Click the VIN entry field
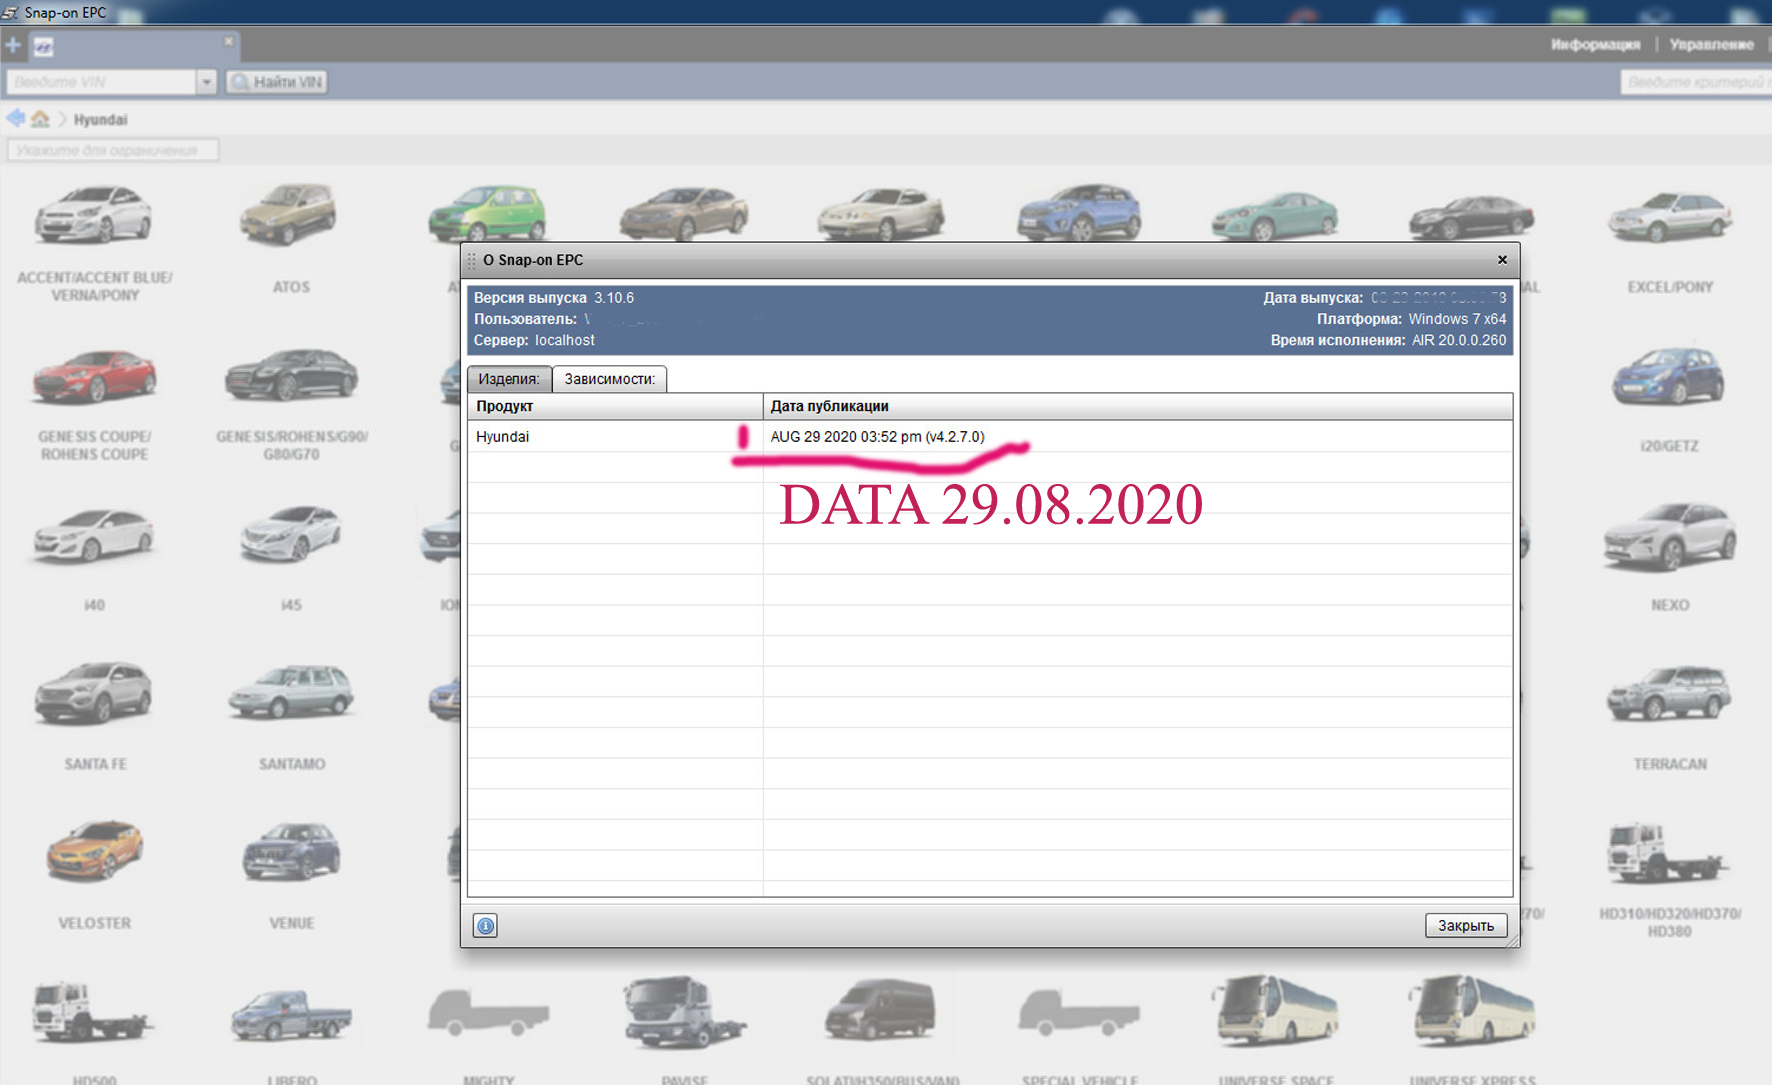This screenshot has width=1772, height=1085. tap(100, 82)
